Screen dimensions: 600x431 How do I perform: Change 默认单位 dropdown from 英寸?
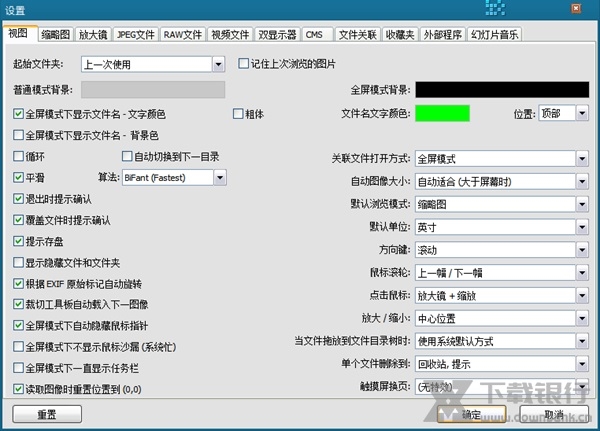[x=502, y=227]
